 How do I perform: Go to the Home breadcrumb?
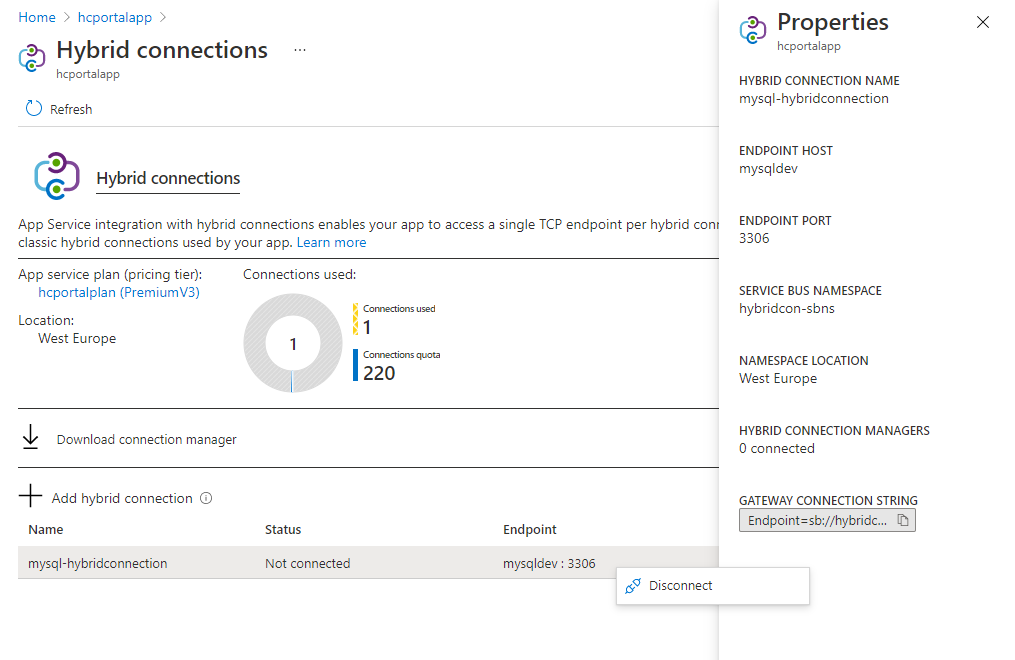pos(37,17)
